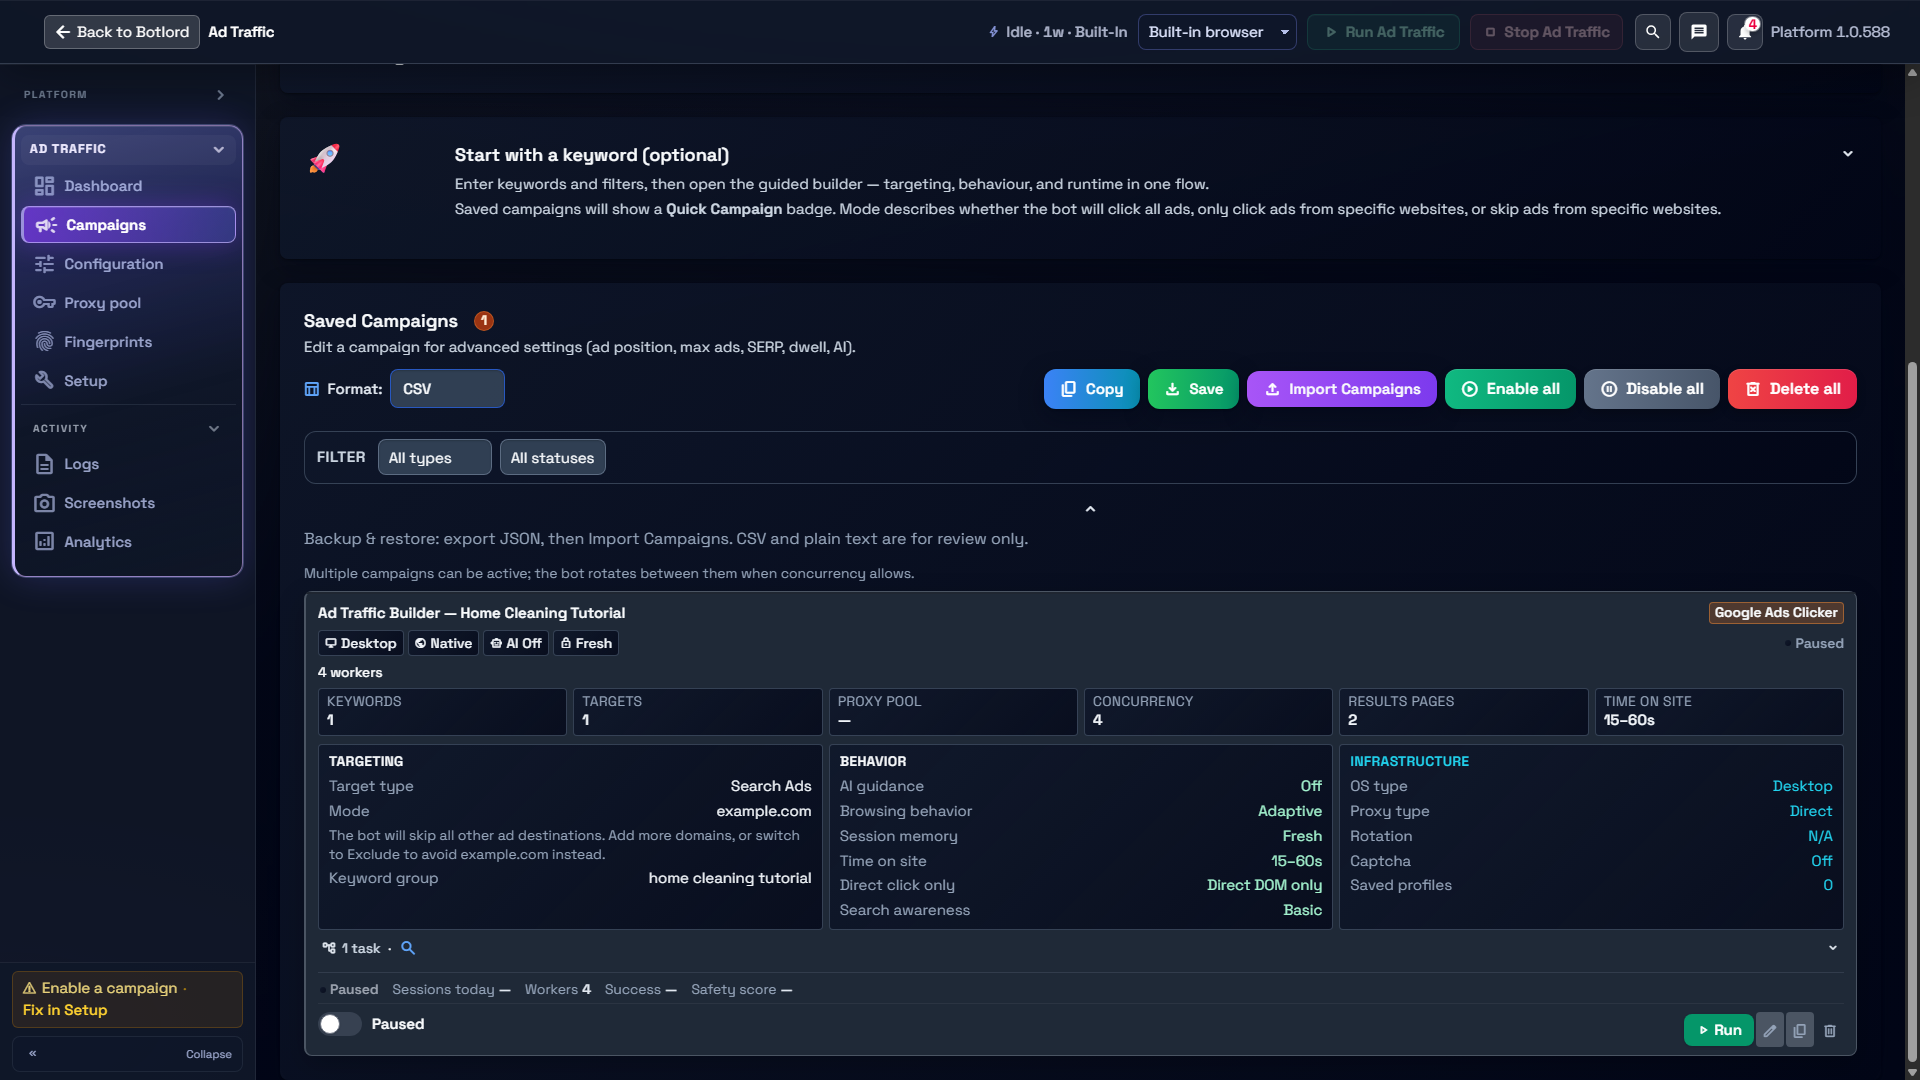Click the Saved Campaigns count badge
Image resolution: width=1920 pixels, height=1080 pixels.
click(483, 321)
